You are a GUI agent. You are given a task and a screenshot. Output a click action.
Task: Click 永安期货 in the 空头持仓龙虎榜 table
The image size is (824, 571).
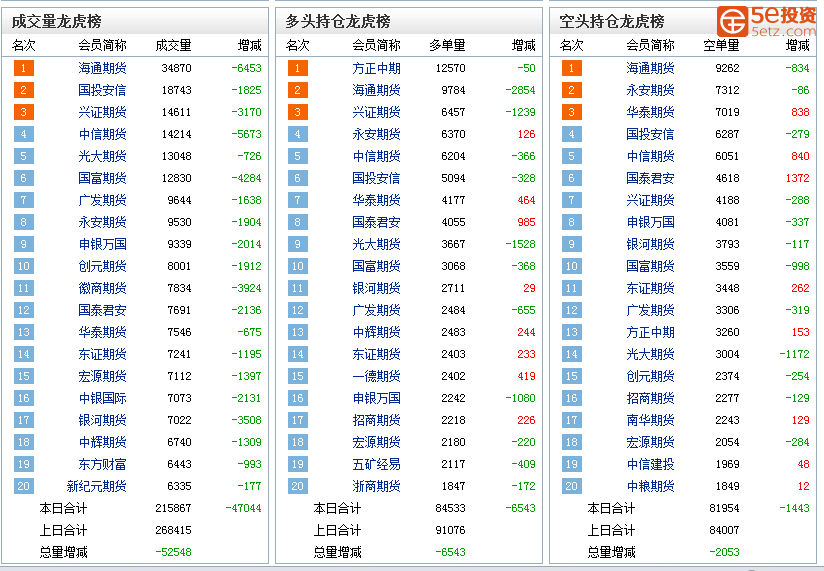pyautogui.click(x=650, y=90)
